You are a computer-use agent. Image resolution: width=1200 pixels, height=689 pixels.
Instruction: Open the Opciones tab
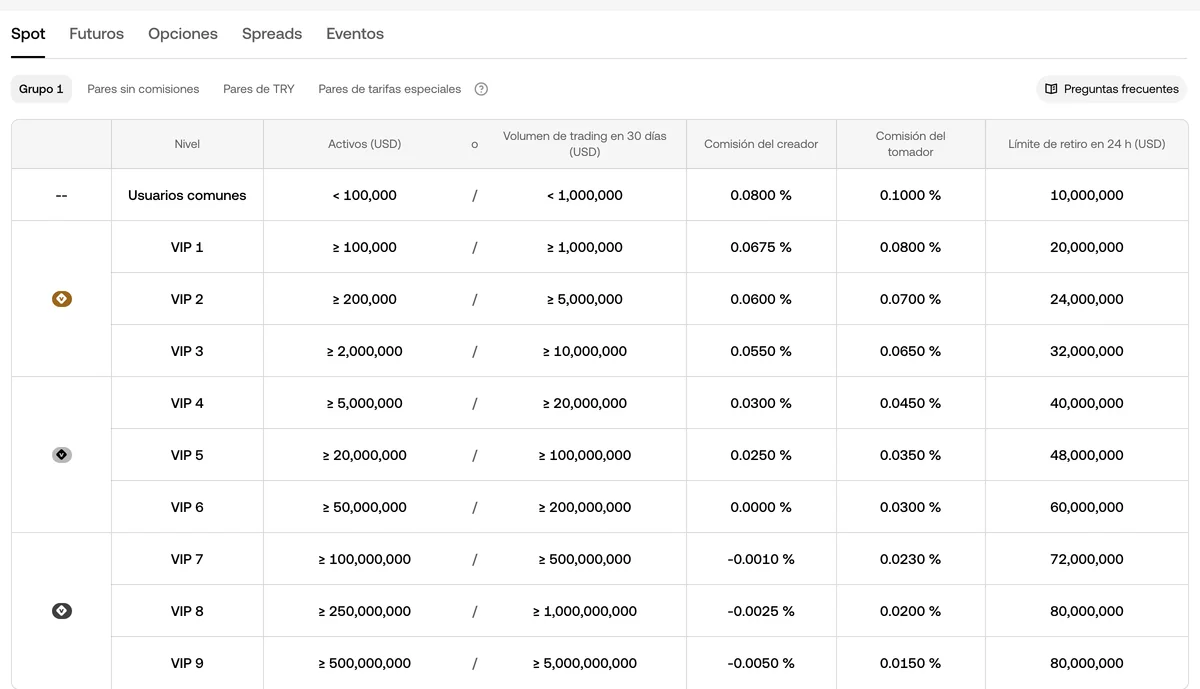(183, 34)
